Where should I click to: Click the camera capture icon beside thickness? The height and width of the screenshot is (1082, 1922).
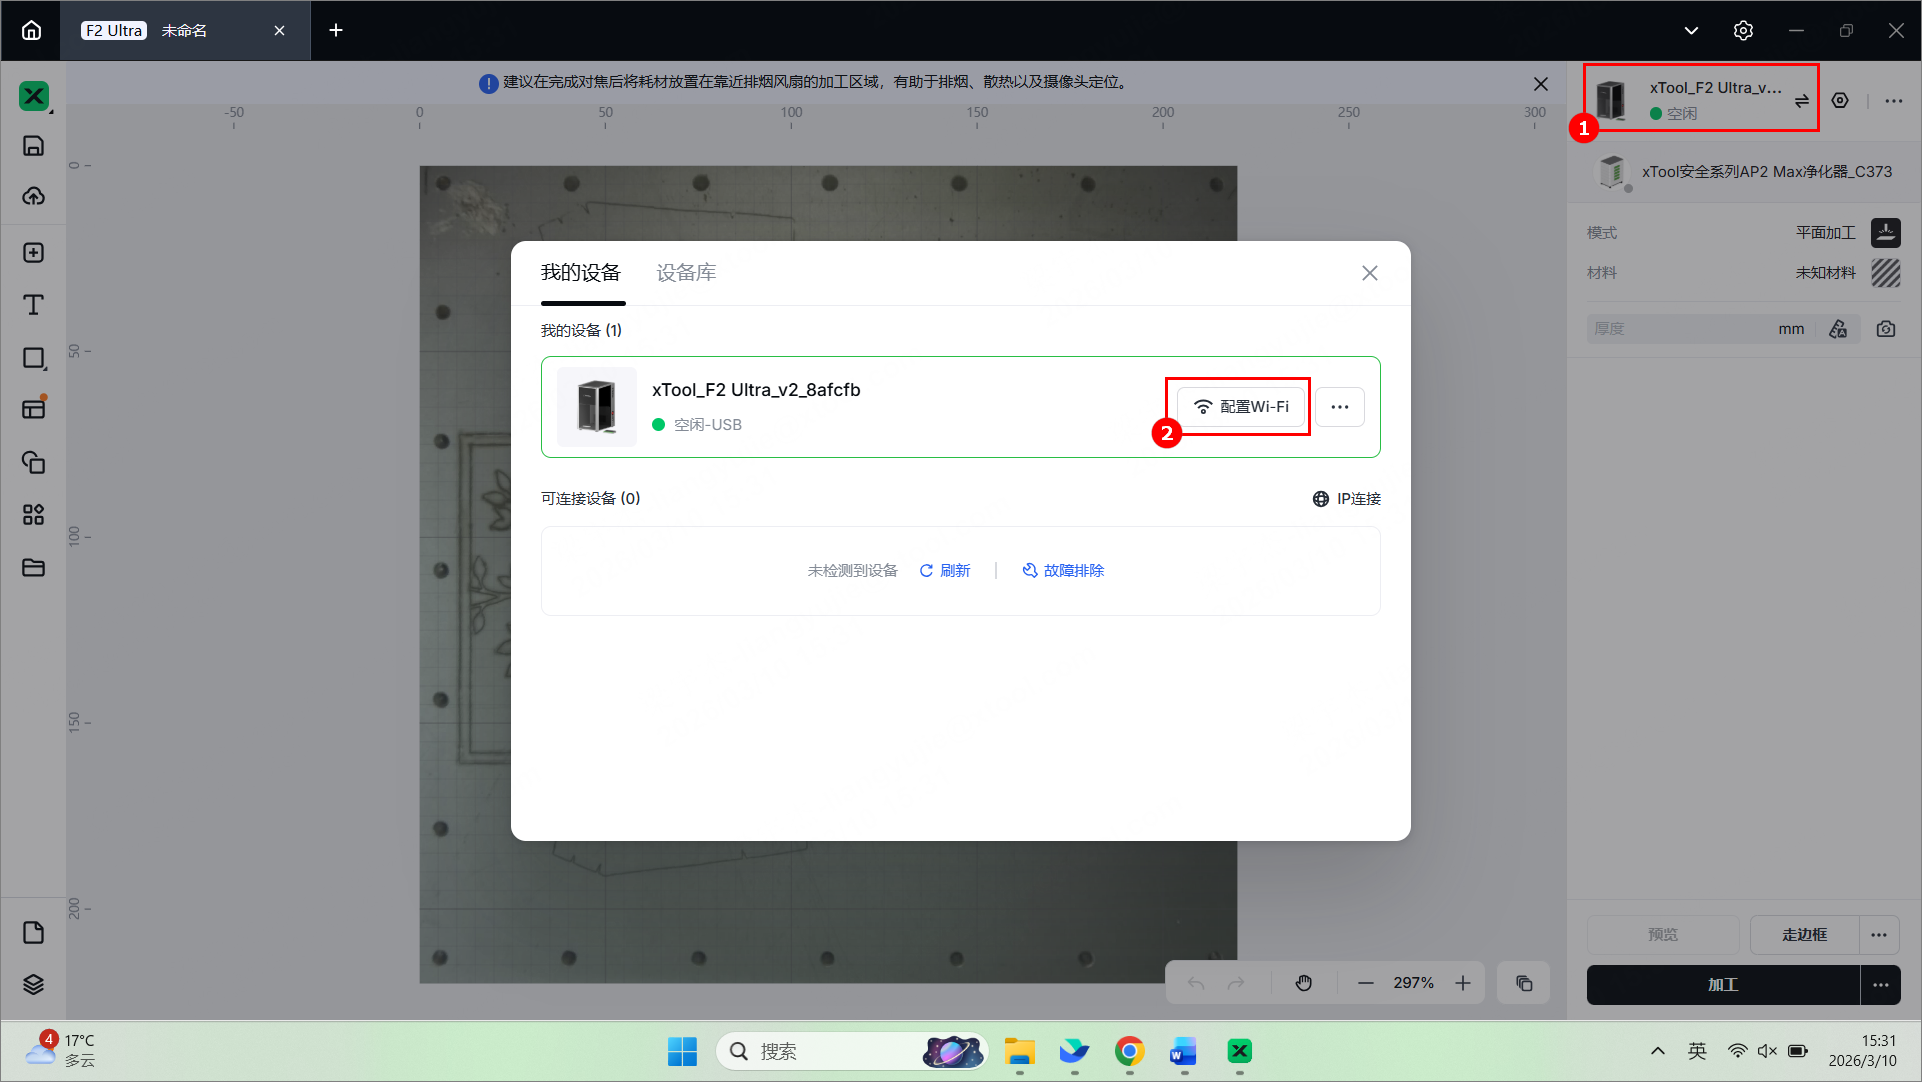[1886, 329]
